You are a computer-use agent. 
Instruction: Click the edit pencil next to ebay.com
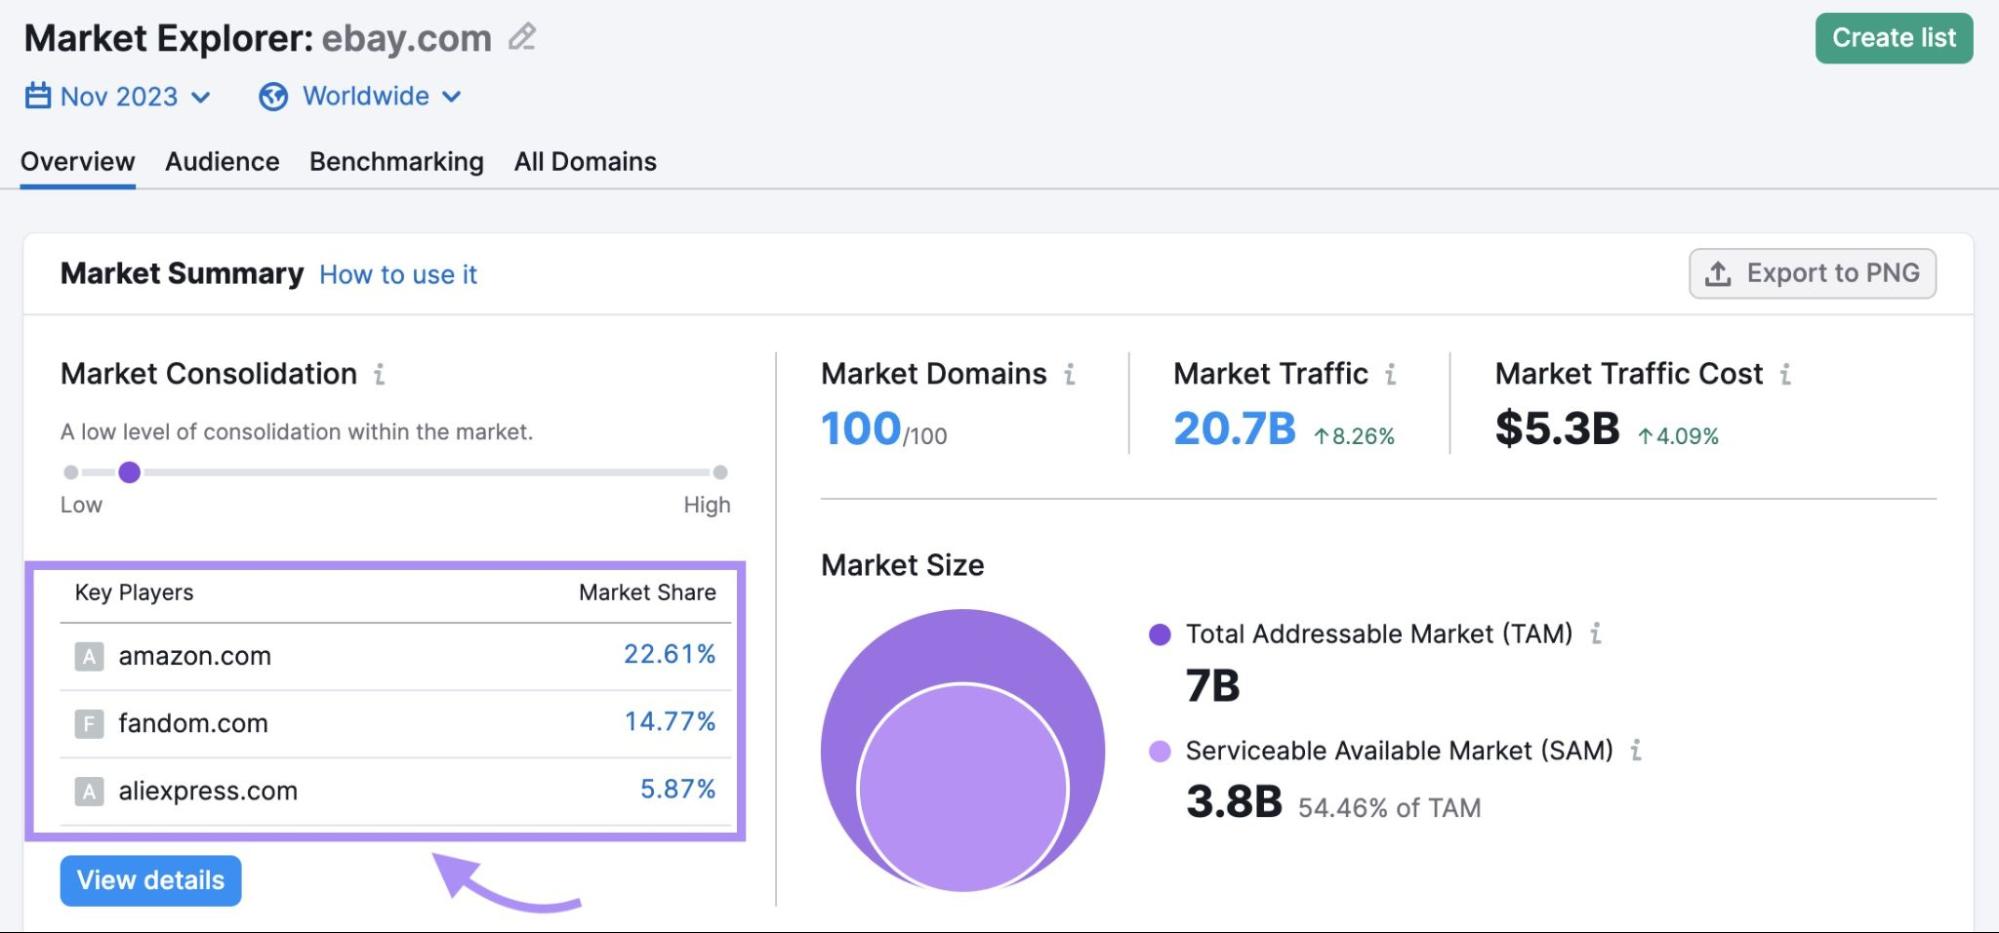tap(521, 38)
